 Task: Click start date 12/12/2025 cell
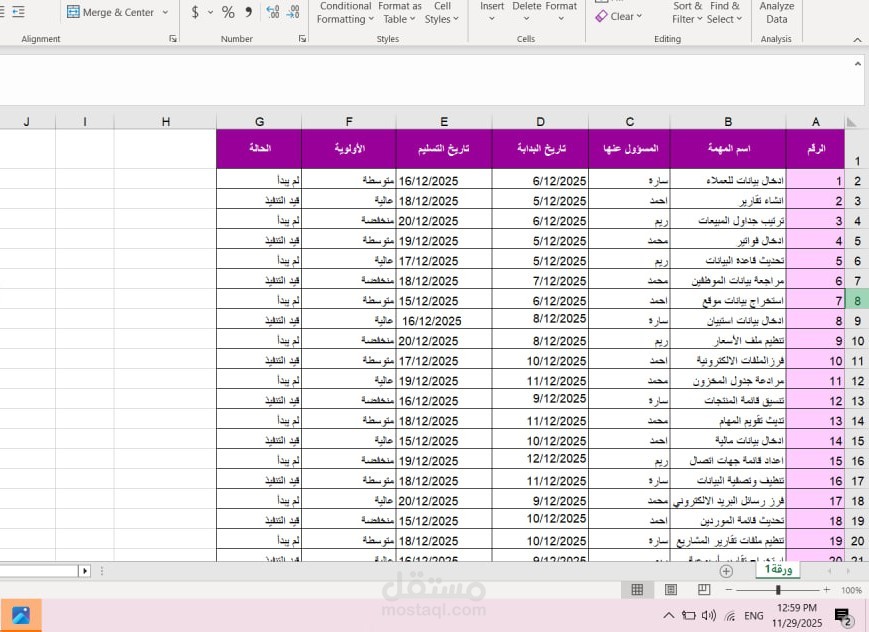pos(540,460)
